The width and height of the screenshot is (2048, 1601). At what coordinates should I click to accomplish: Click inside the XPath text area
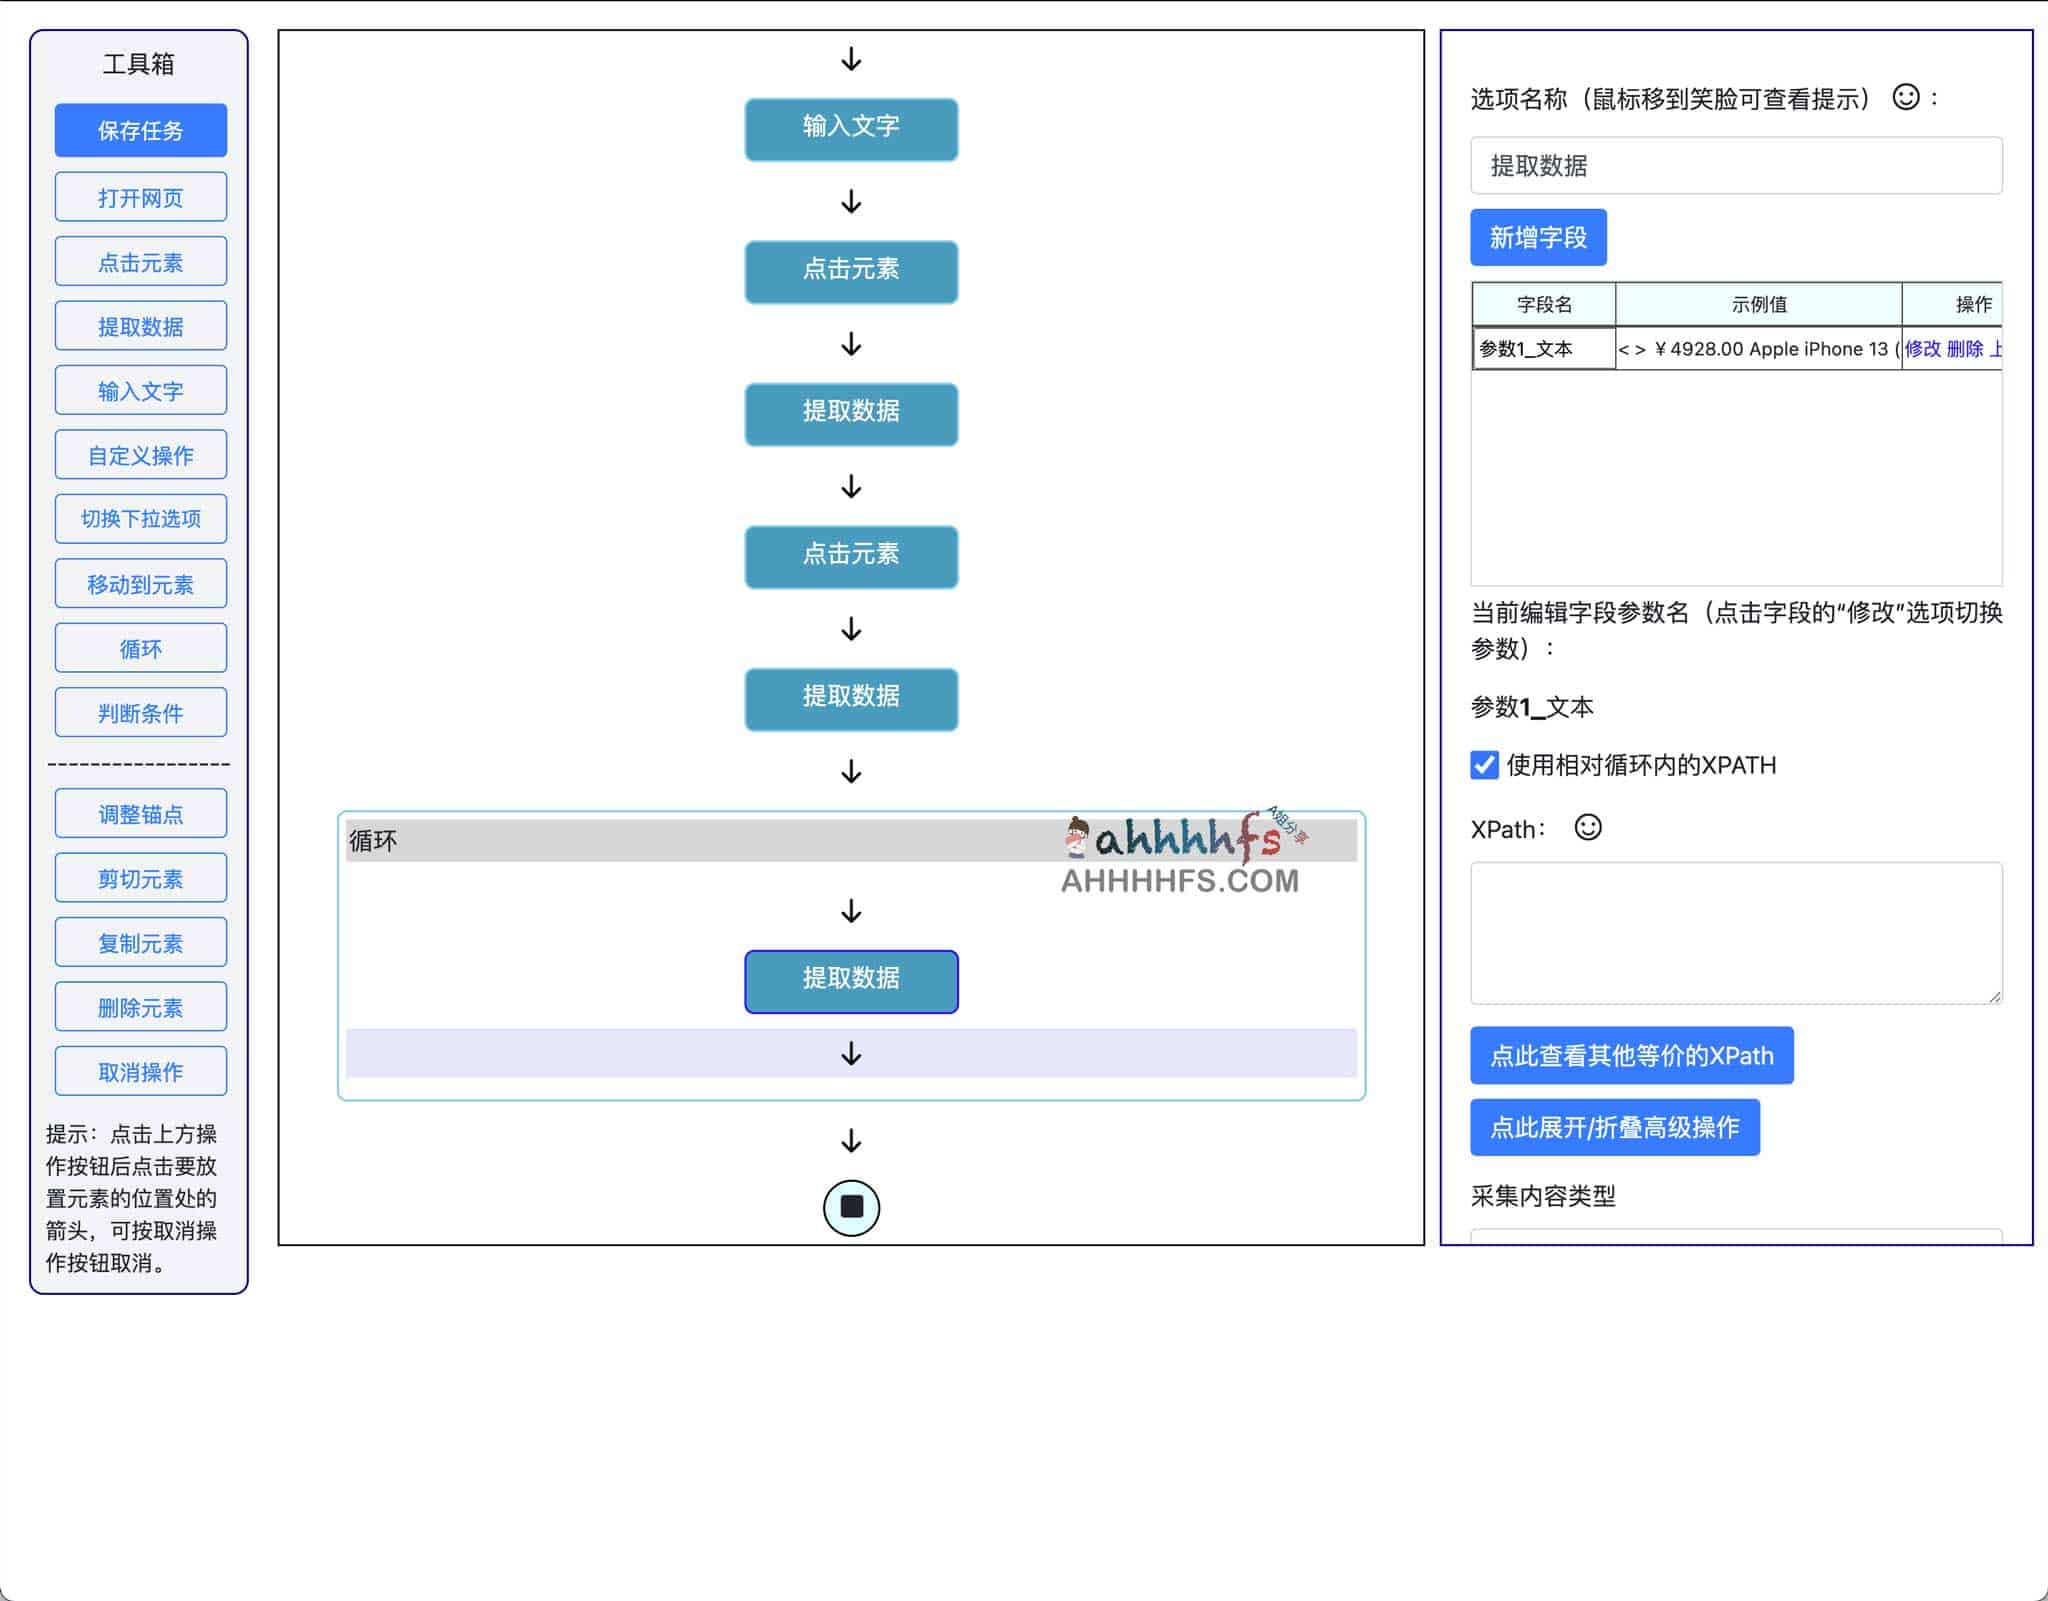pyautogui.click(x=1735, y=930)
